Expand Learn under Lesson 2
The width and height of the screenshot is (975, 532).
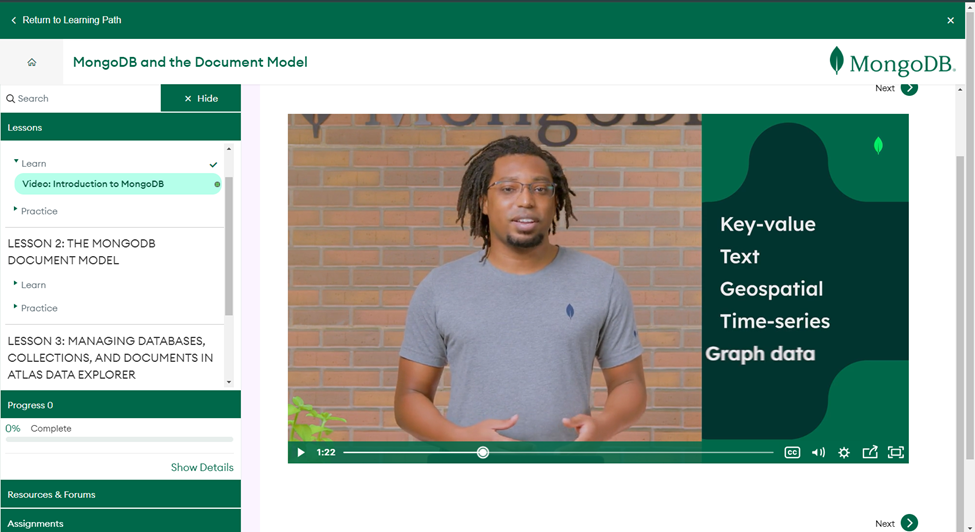pyautogui.click(x=33, y=285)
